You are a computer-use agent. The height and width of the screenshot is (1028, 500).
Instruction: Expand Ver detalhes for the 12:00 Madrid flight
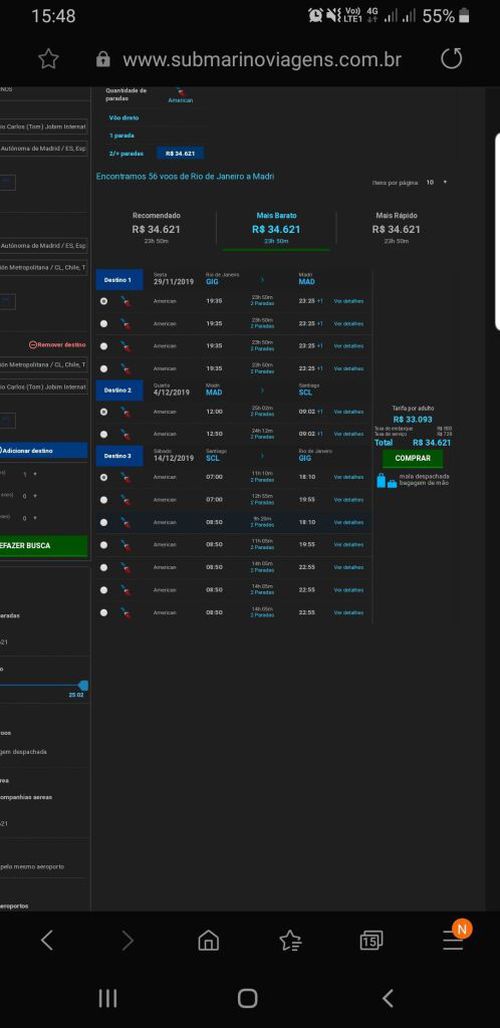tap(349, 412)
